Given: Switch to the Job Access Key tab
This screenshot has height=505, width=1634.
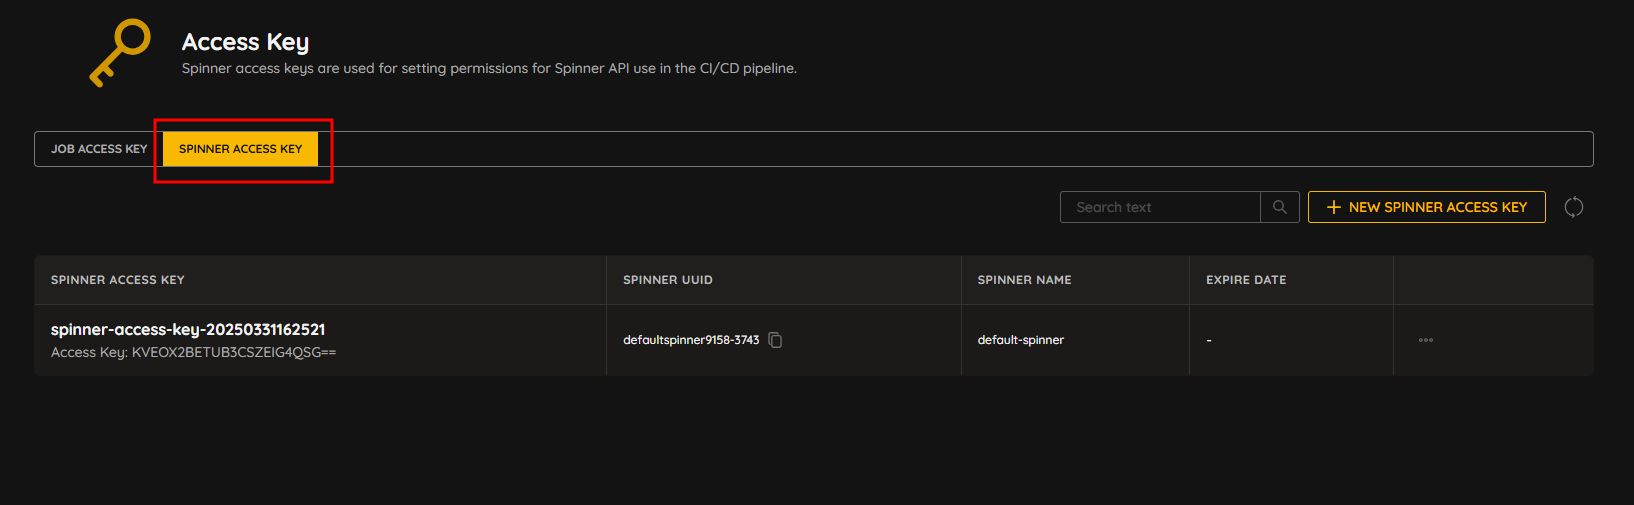Looking at the screenshot, I should (99, 149).
